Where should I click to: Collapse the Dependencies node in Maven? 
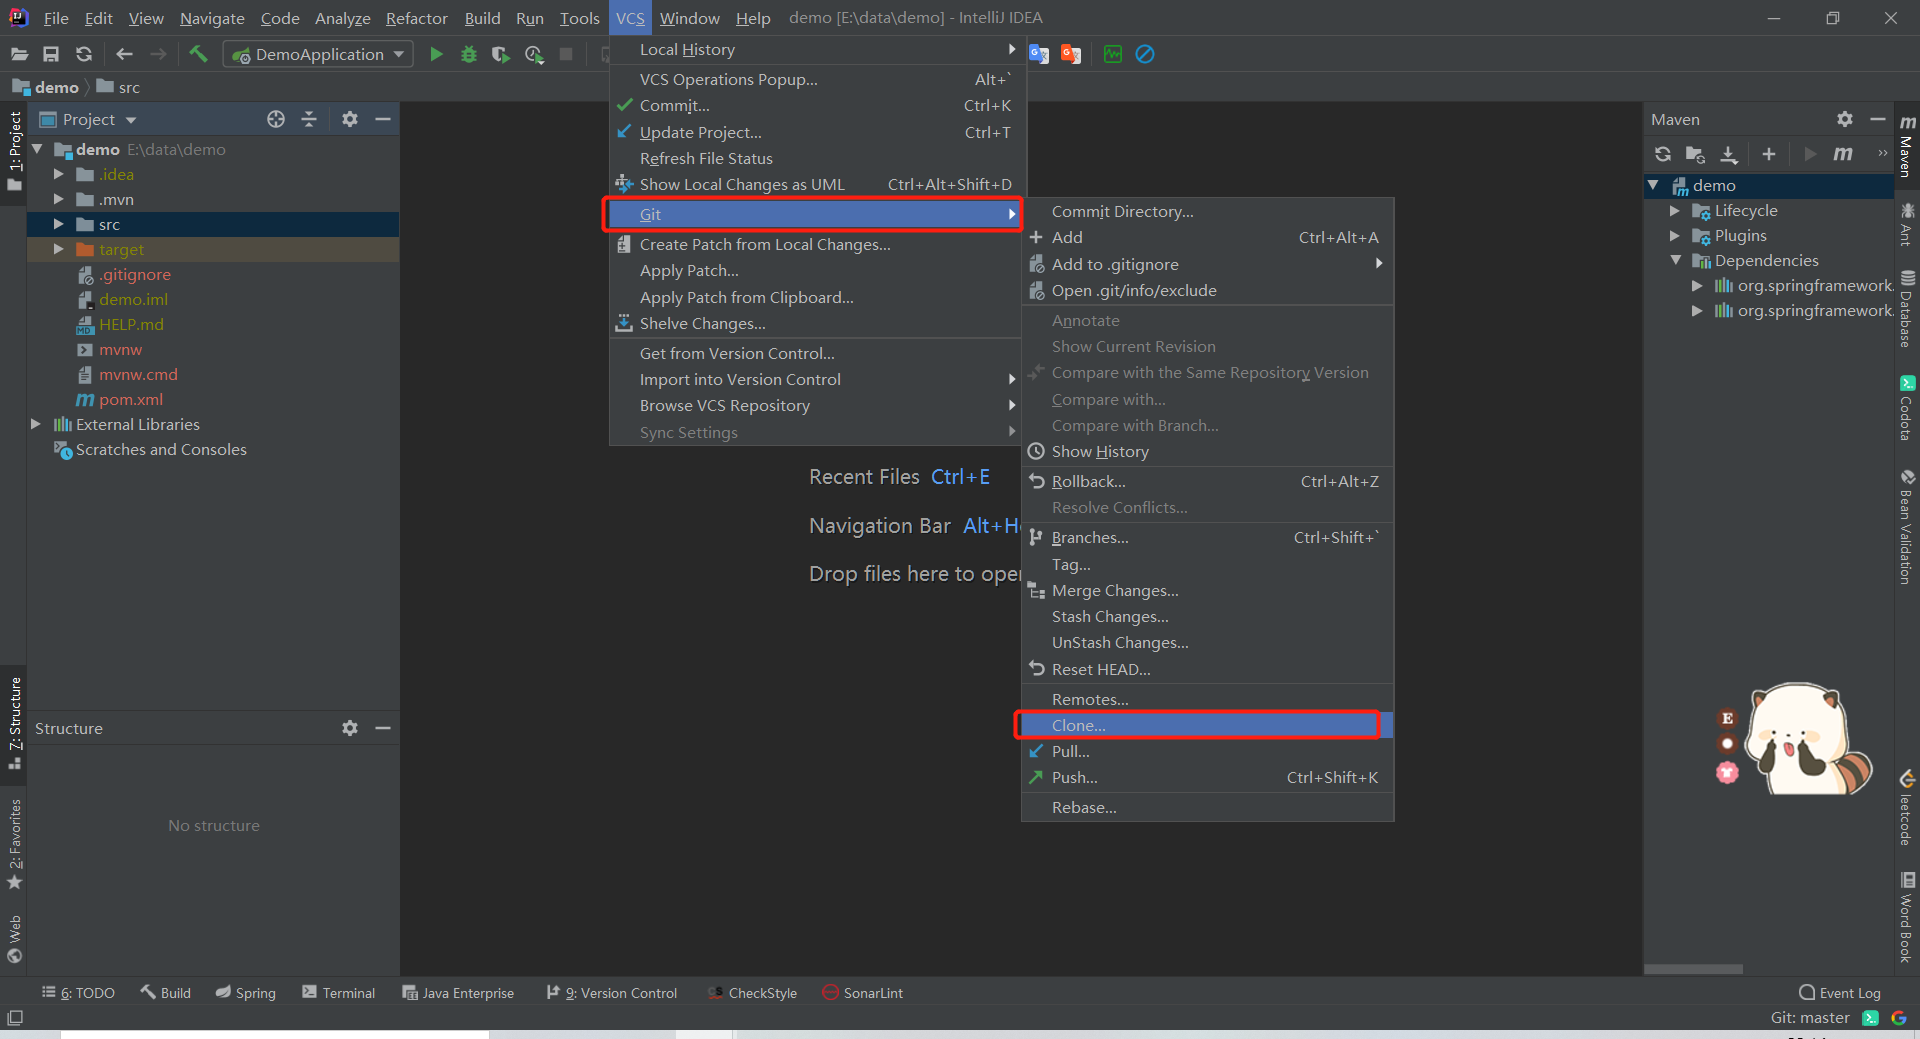[x=1675, y=261]
